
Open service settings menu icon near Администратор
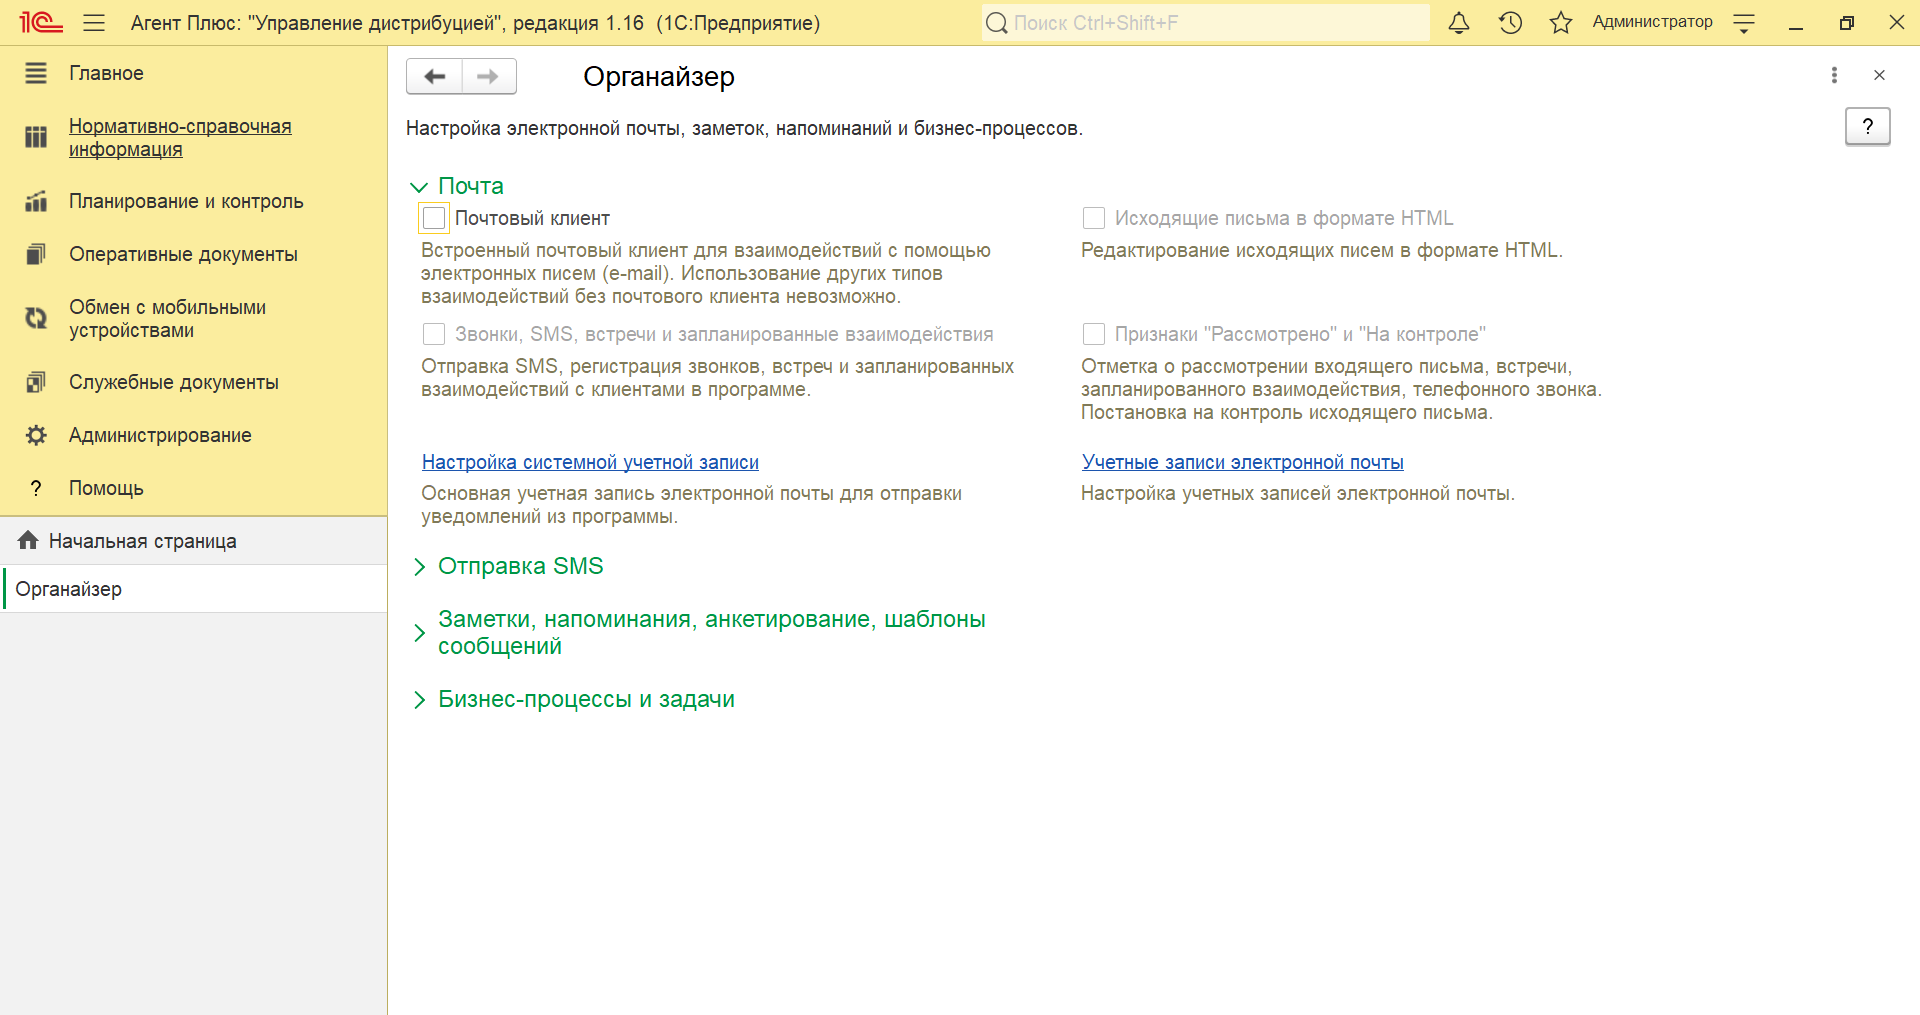tap(1744, 23)
